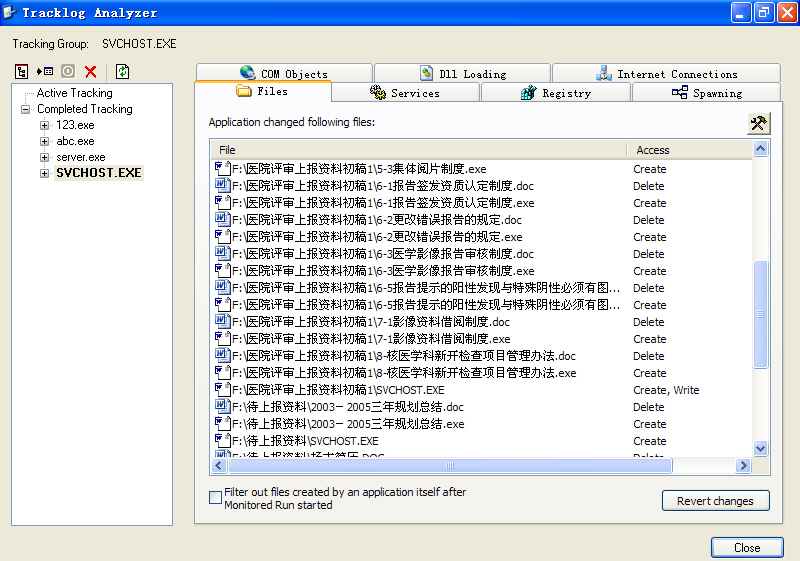Click the red X delete icon

(x=91, y=72)
